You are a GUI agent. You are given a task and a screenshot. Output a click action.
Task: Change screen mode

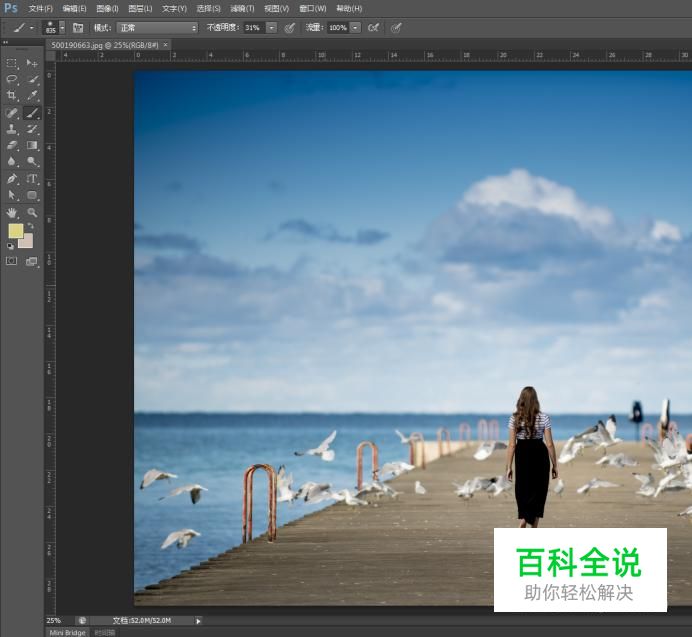[x=32, y=262]
